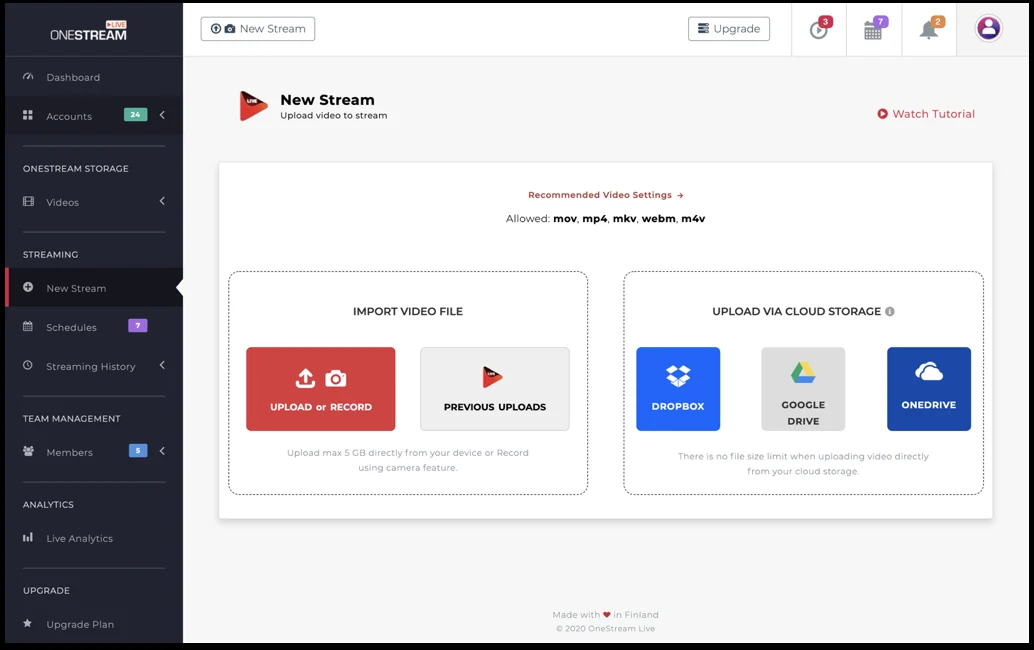Viewport: 1034px width, 650px height.
Task: Open the Dashboard gauge icon
Action: point(28,76)
